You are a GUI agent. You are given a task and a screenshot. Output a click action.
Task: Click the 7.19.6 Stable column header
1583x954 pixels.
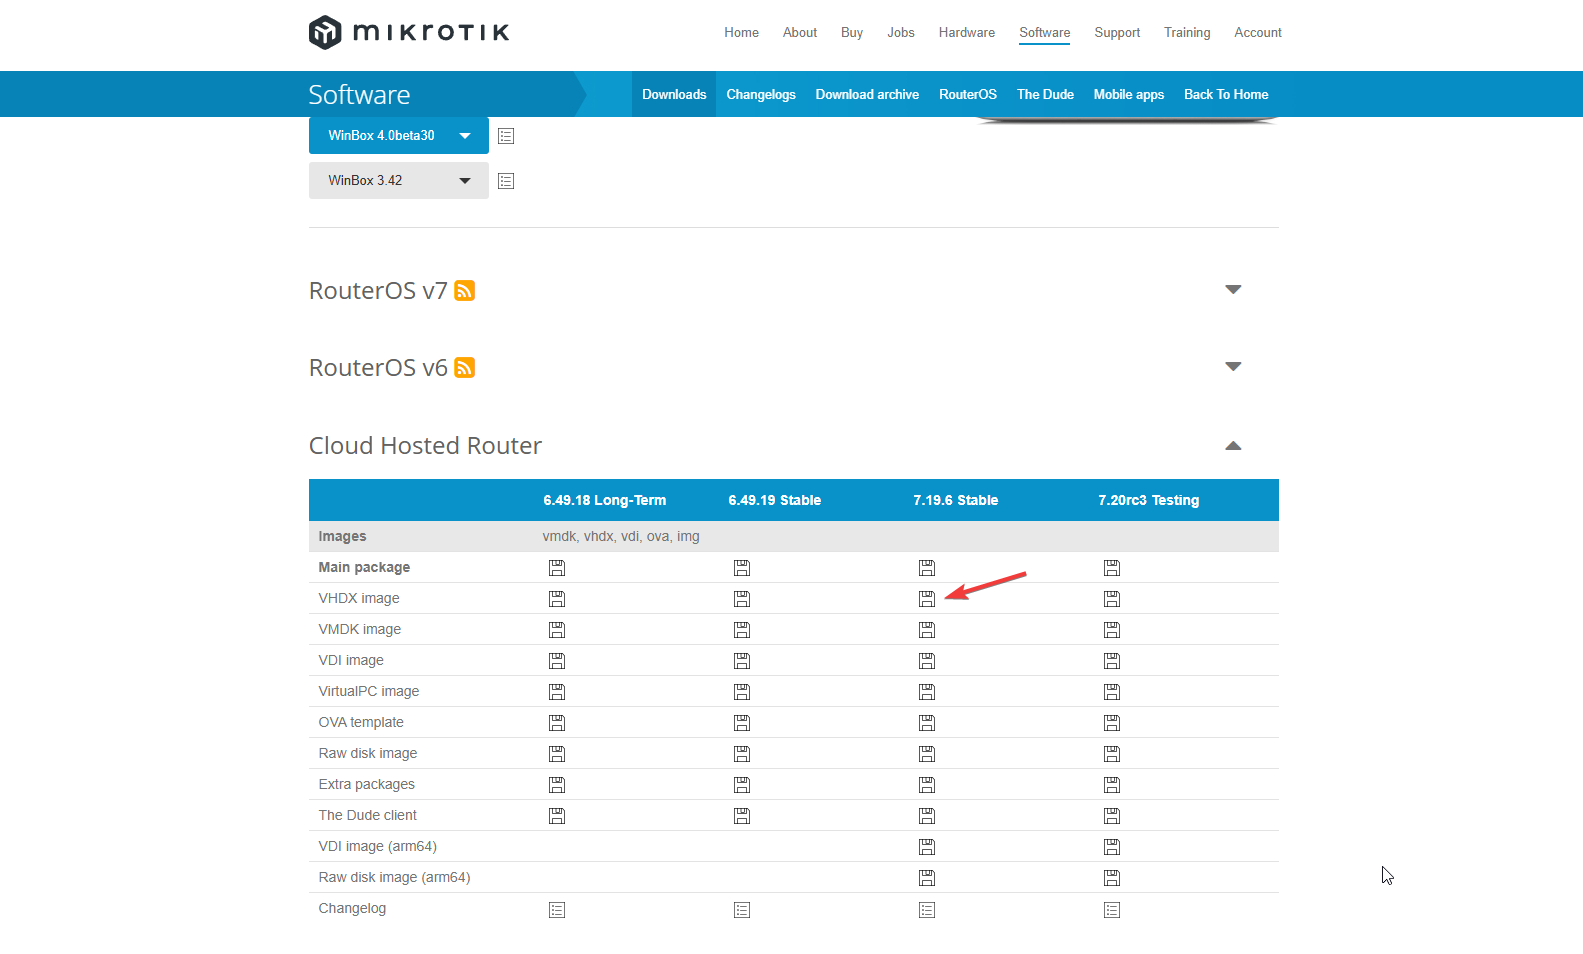click(x=955, y=500)
